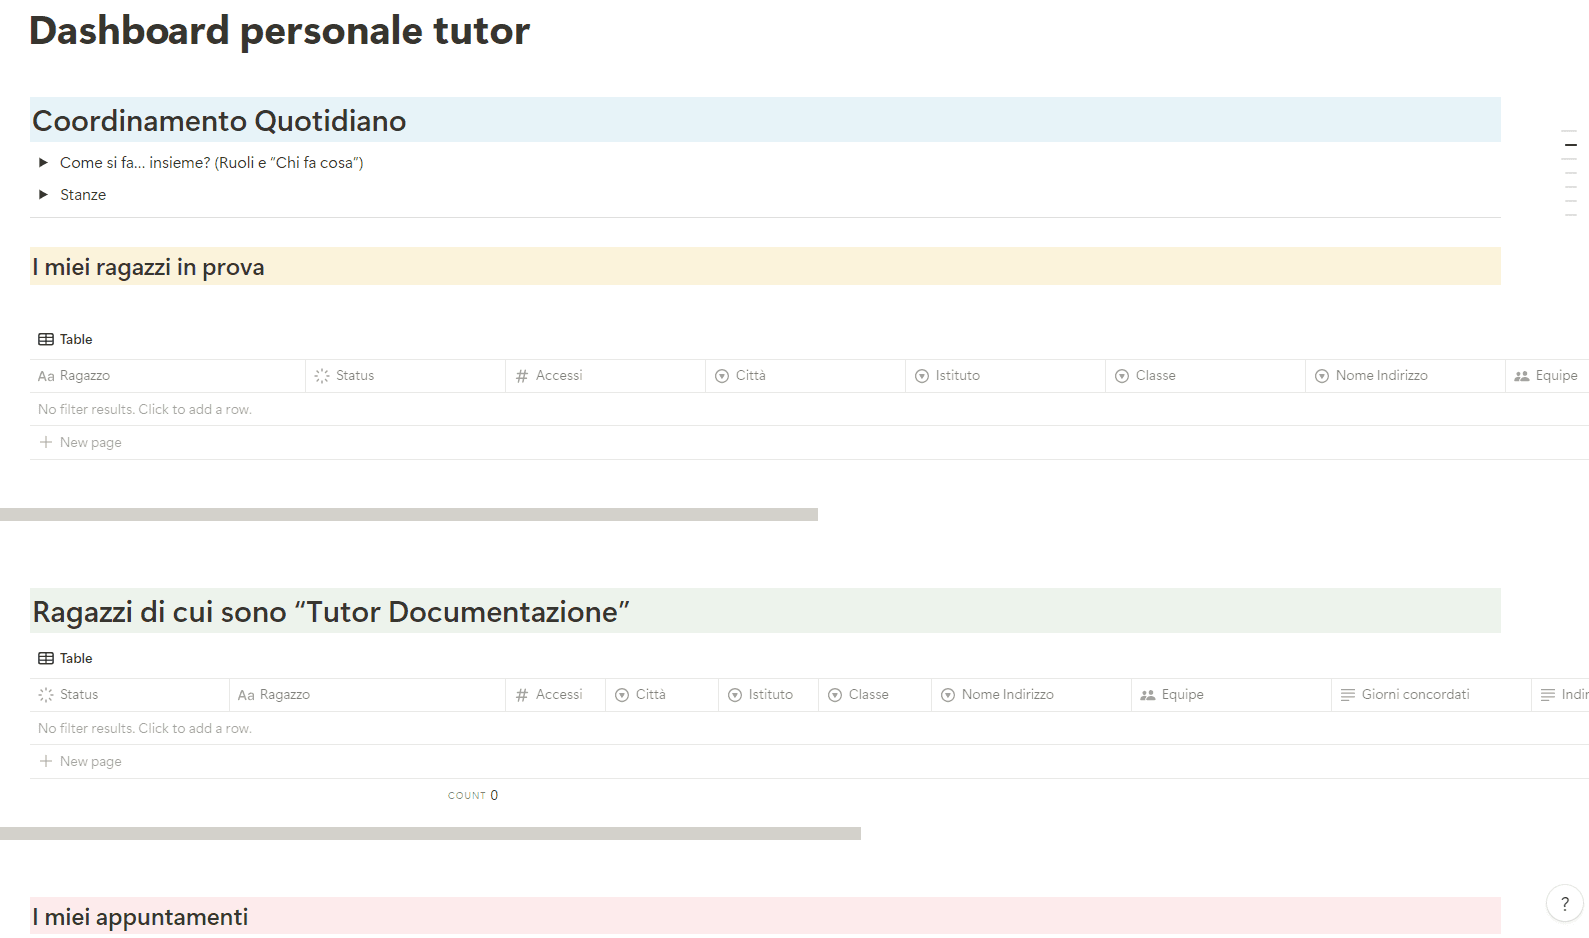Click Equipe column header in second table
Screen dimensions: 1589x938
(1231, 695)
